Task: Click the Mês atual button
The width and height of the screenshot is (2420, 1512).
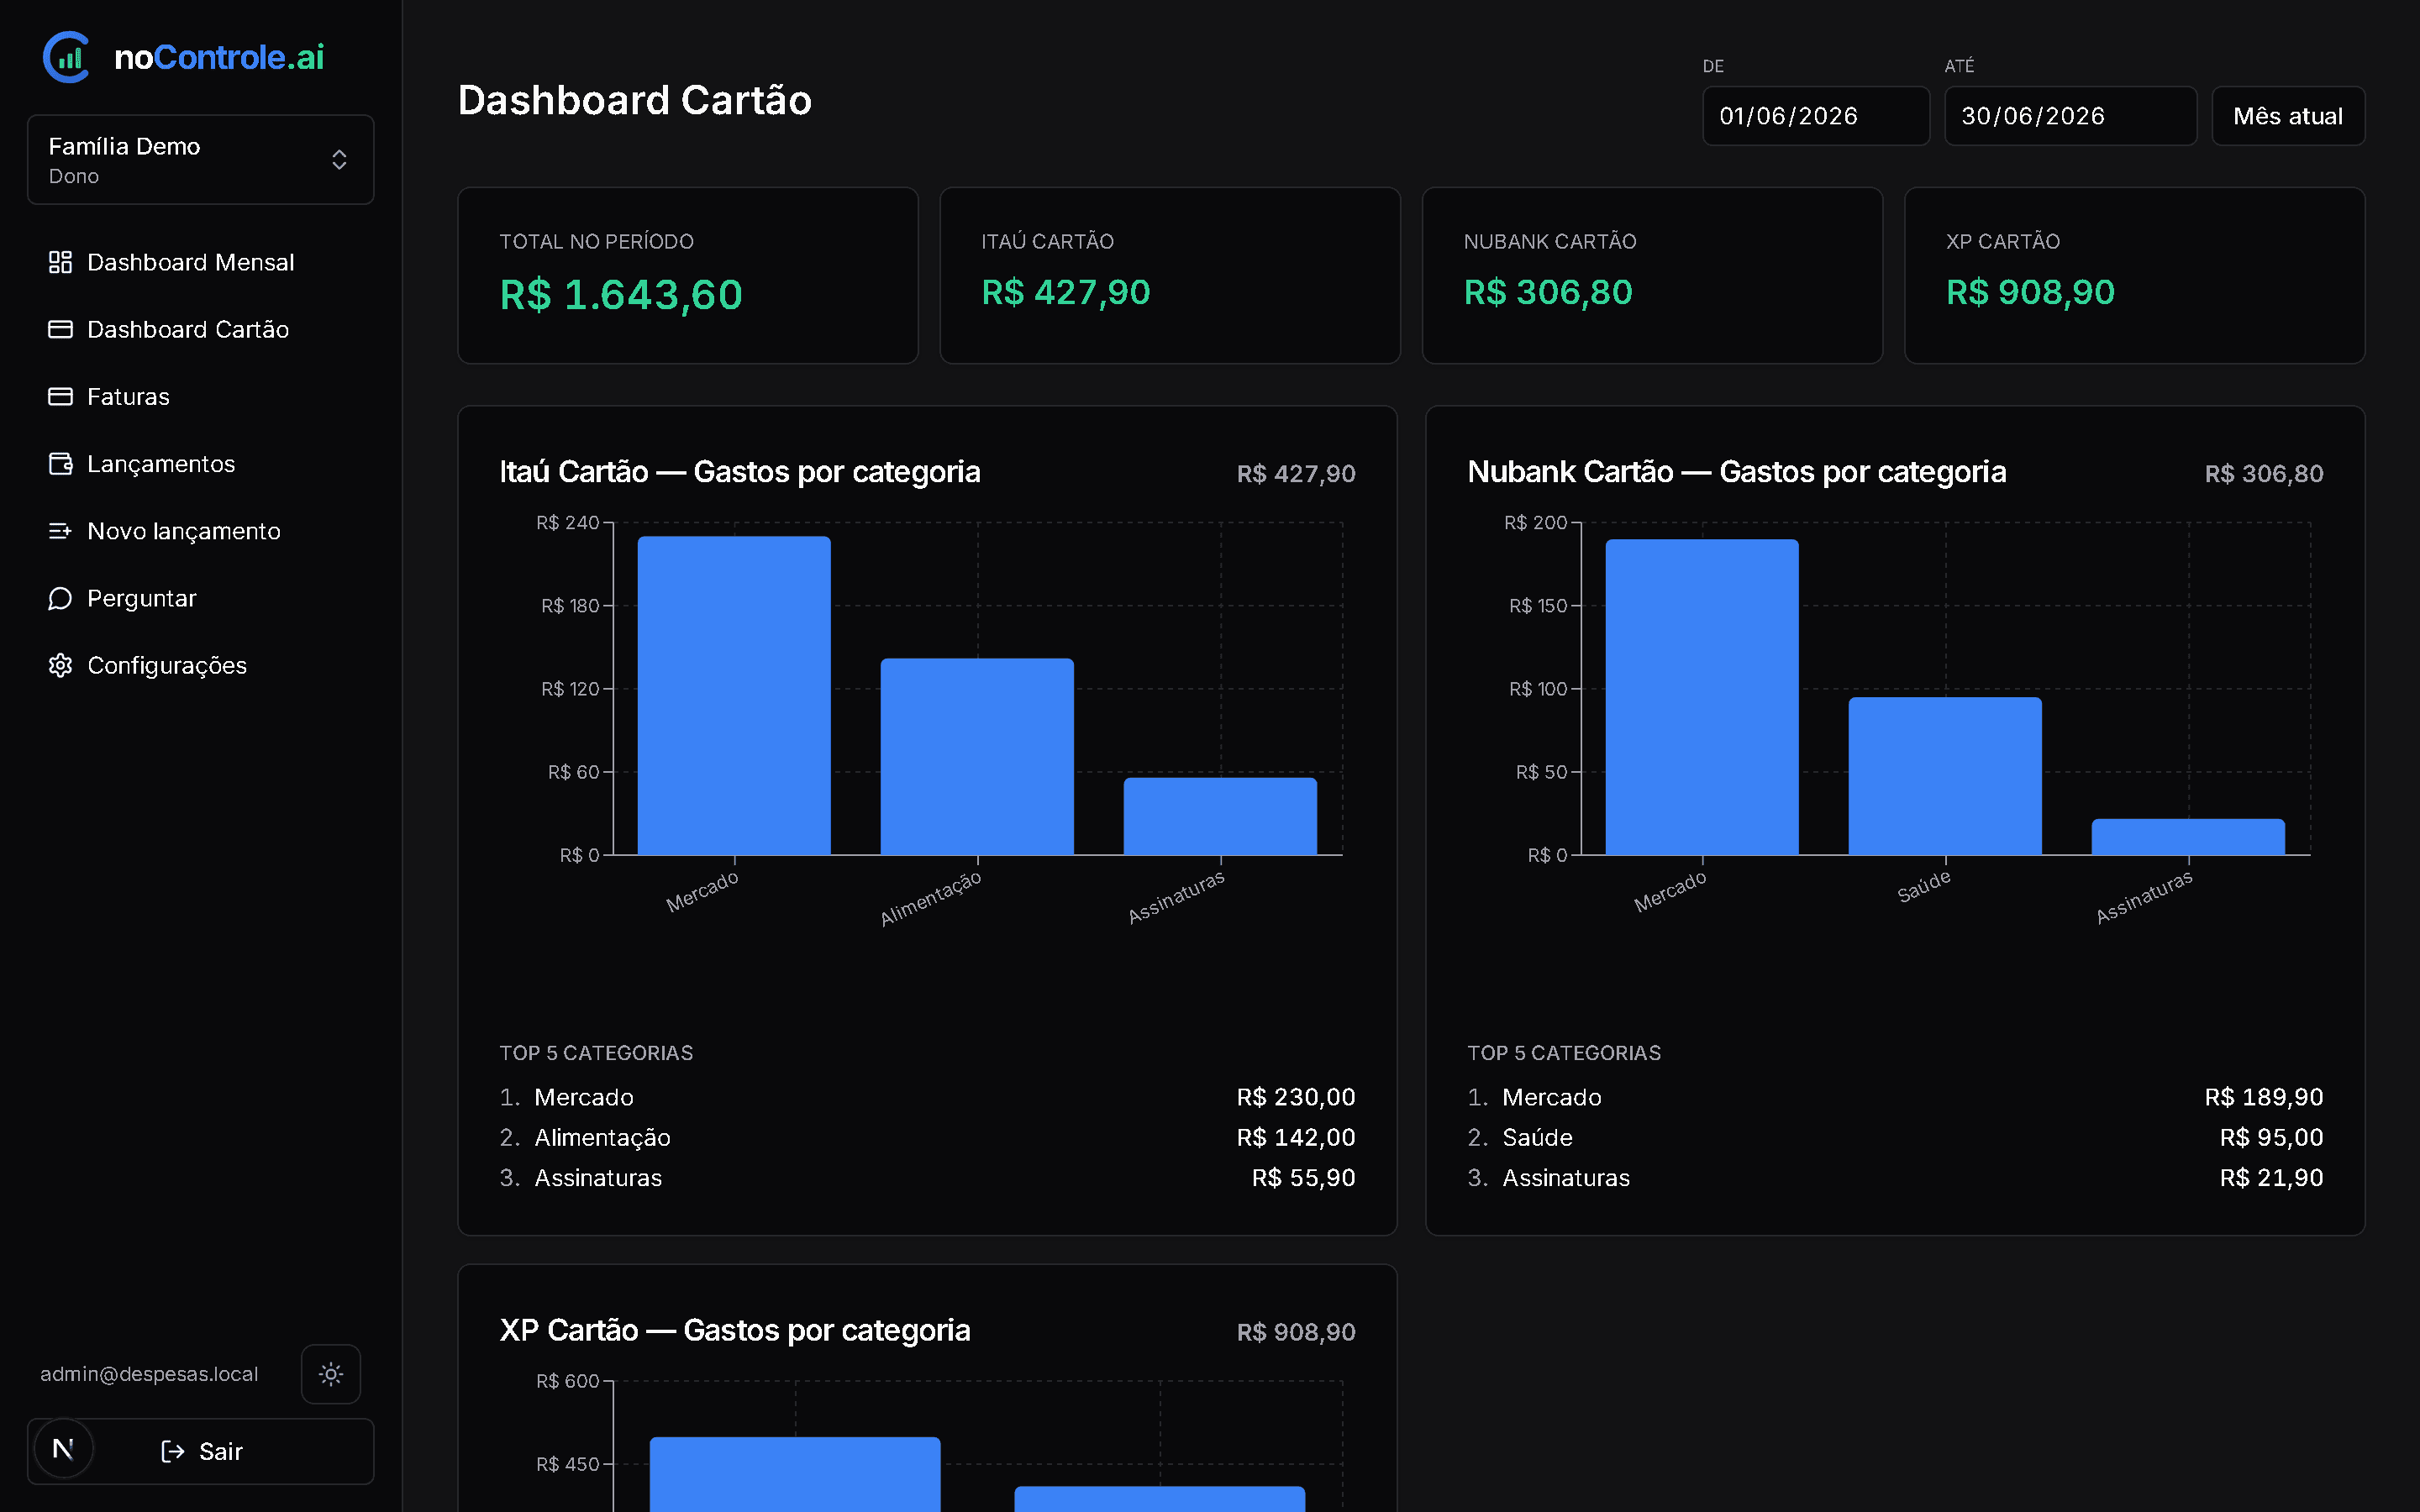Action: coord(2288,116)
